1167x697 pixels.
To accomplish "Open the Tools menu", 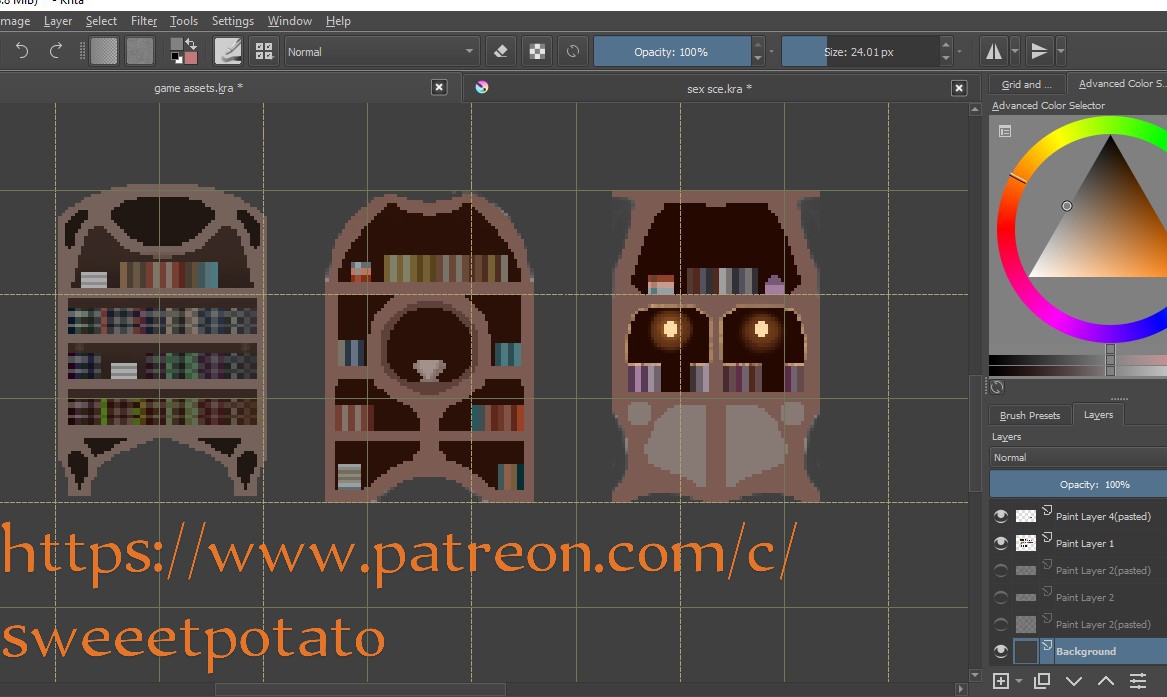I will (x=184, y=21).
